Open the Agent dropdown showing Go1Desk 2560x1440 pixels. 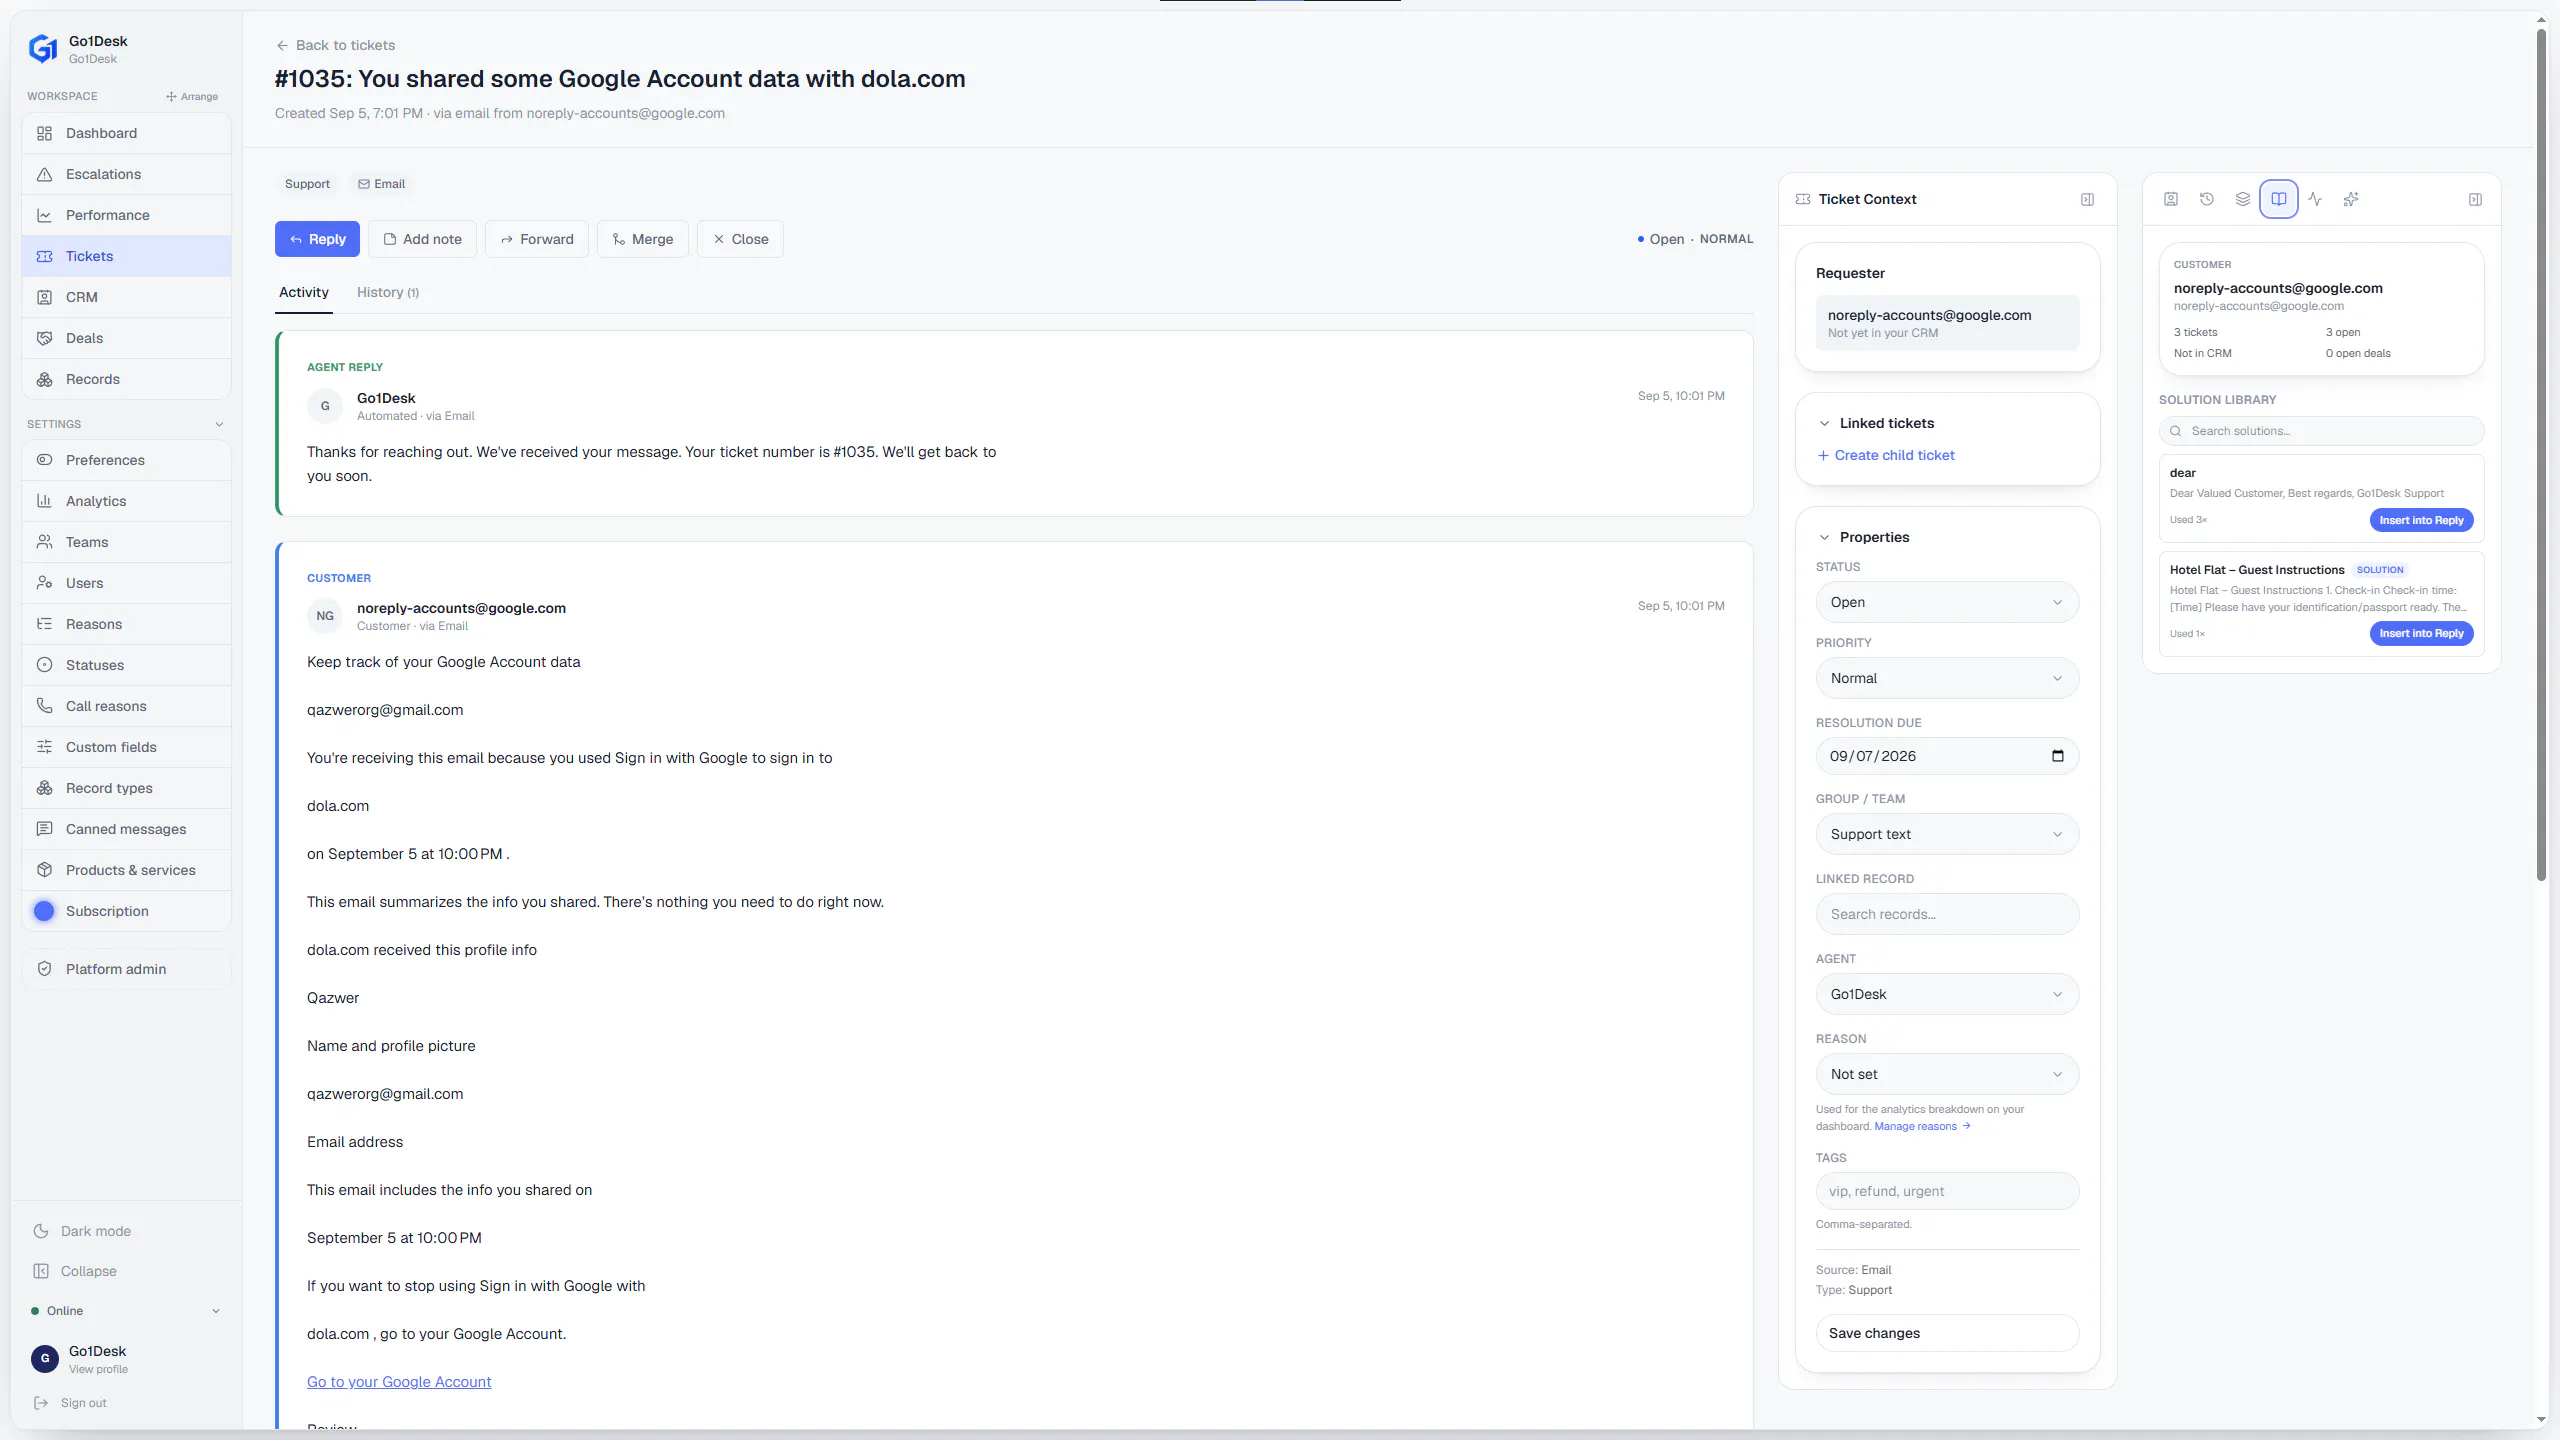[x=1947, y=994]
